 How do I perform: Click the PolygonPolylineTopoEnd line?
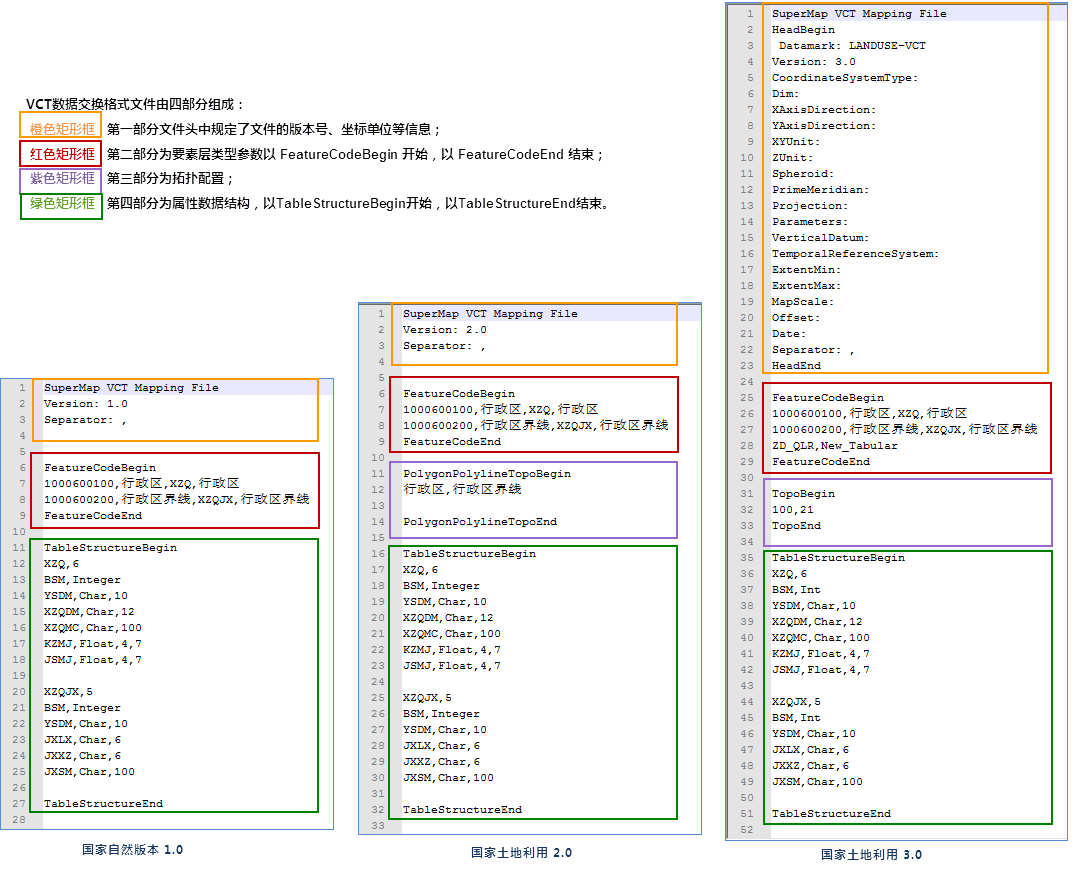point(480,522)
